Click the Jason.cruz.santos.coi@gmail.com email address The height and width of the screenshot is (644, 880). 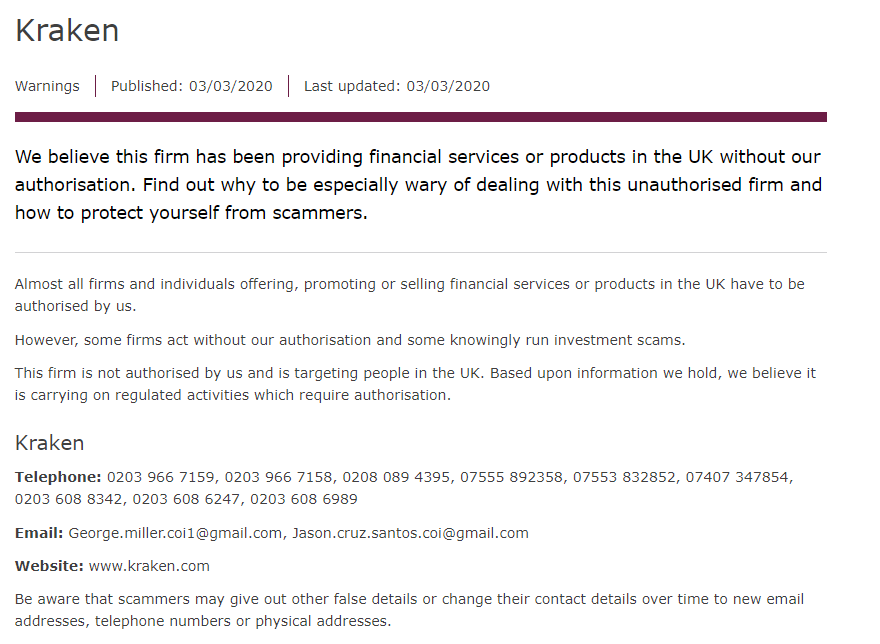tap(410, 533)
